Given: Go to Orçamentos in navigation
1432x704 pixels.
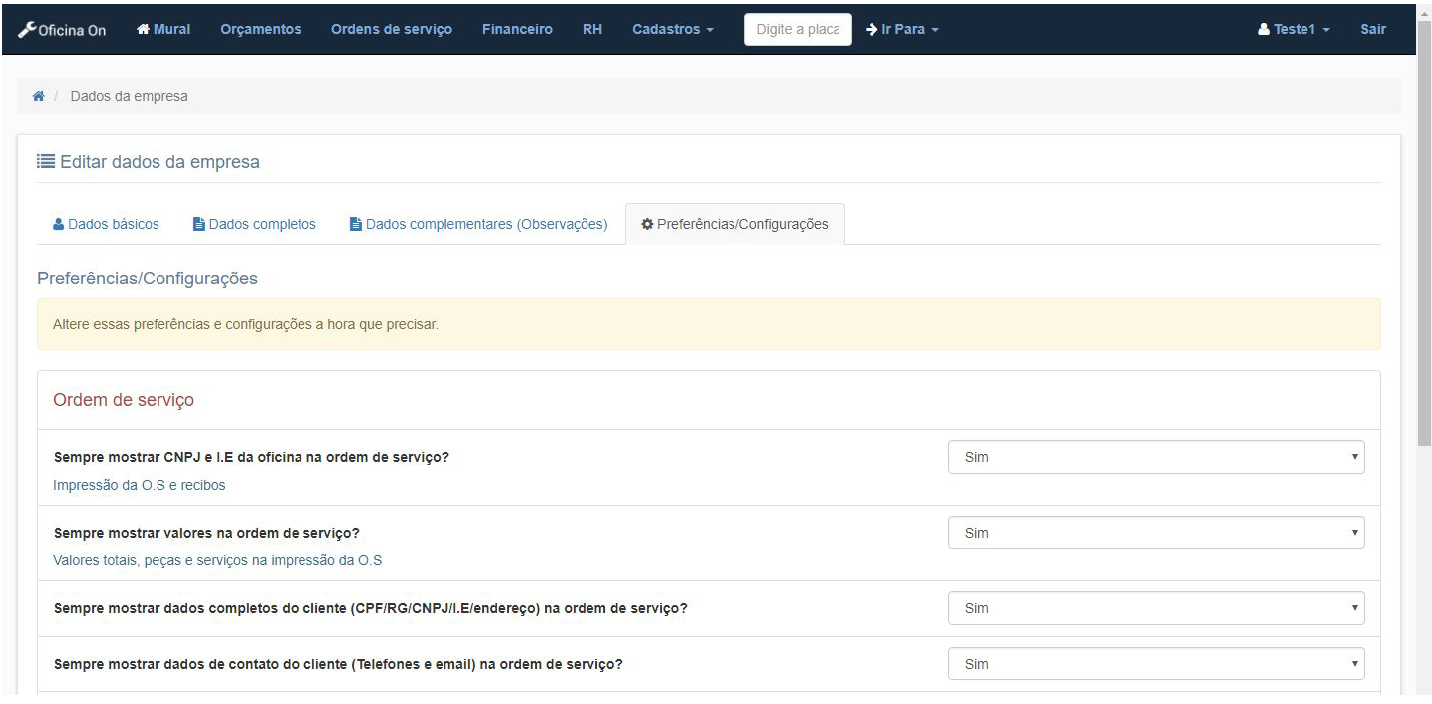Looking at the screenshot, I should click(x=260, y=29).
